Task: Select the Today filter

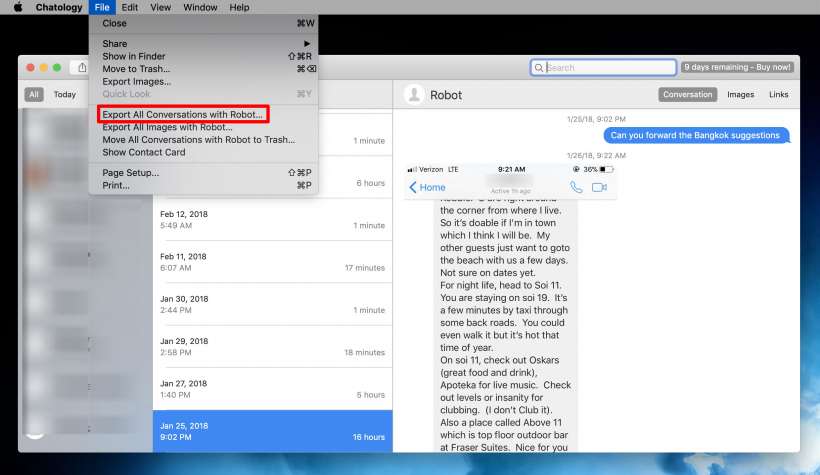Action: click(65, 94)
